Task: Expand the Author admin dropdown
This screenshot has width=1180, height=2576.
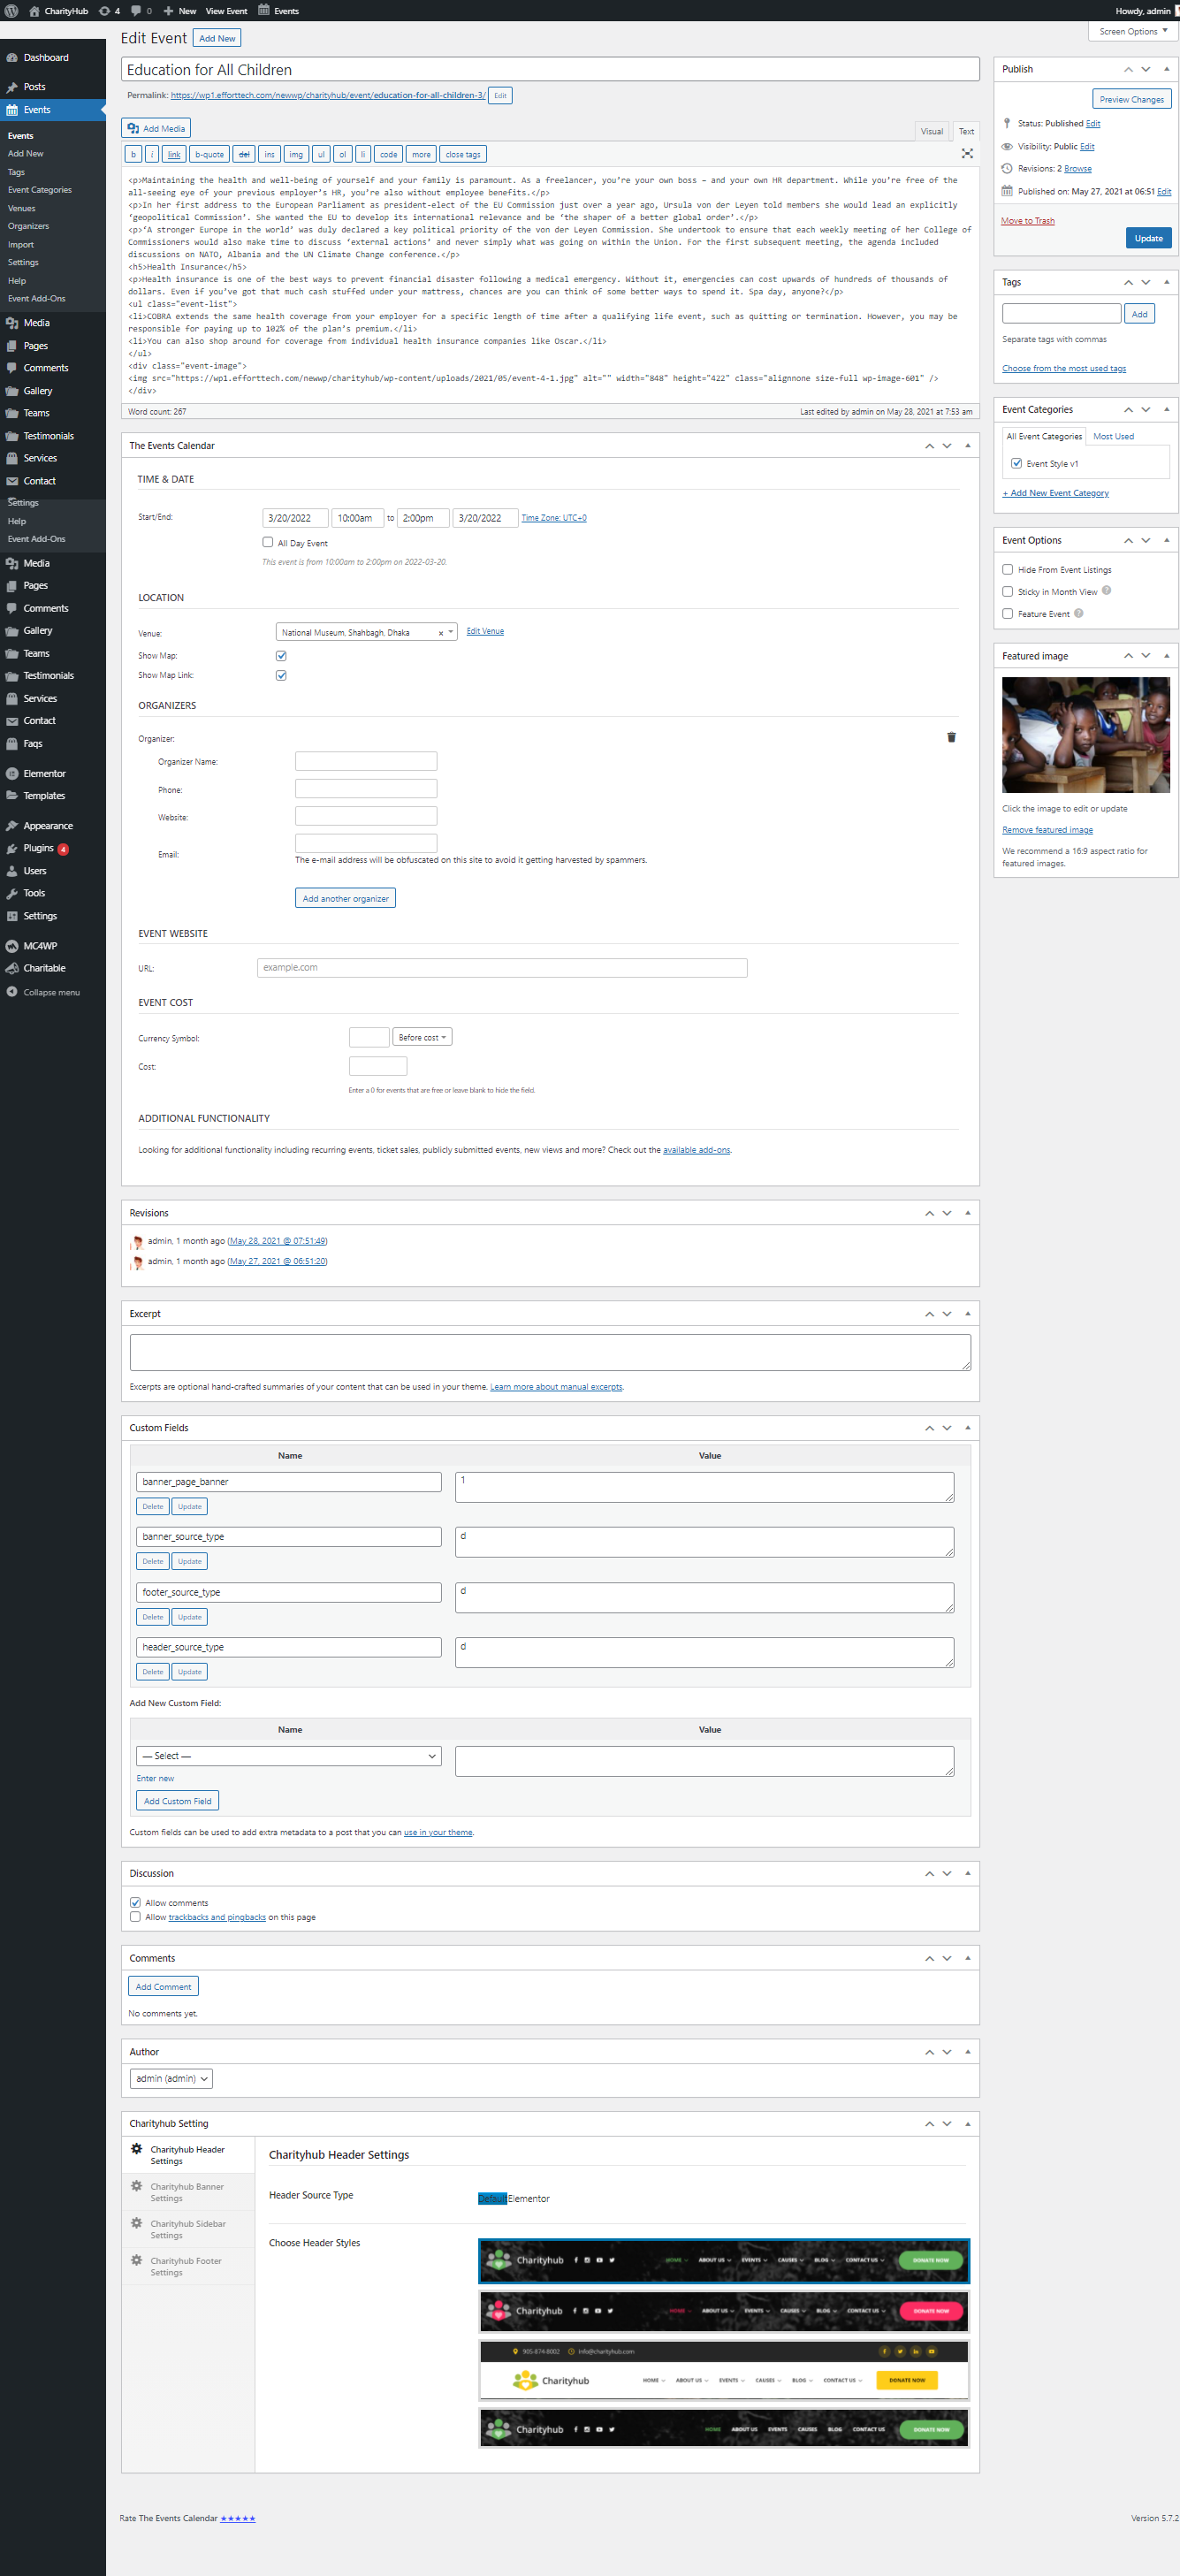Action: click(x=171, y=2079)
